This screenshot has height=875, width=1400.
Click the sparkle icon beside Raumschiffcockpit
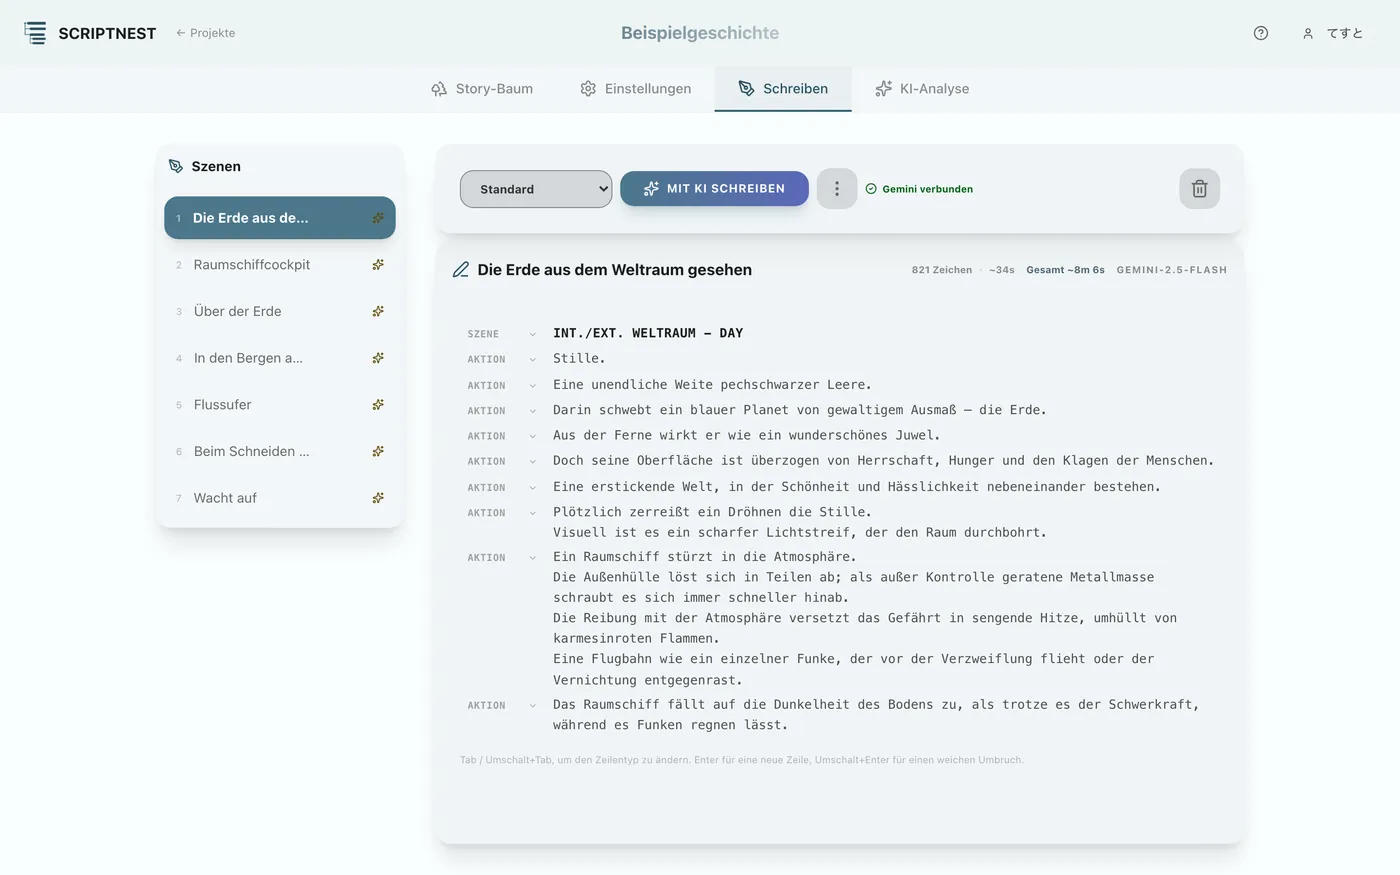click(378, 265)
